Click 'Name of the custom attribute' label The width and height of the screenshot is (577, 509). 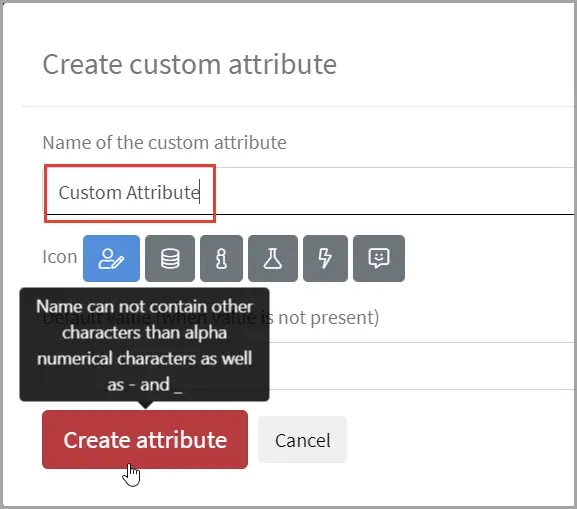pos(164,142)
